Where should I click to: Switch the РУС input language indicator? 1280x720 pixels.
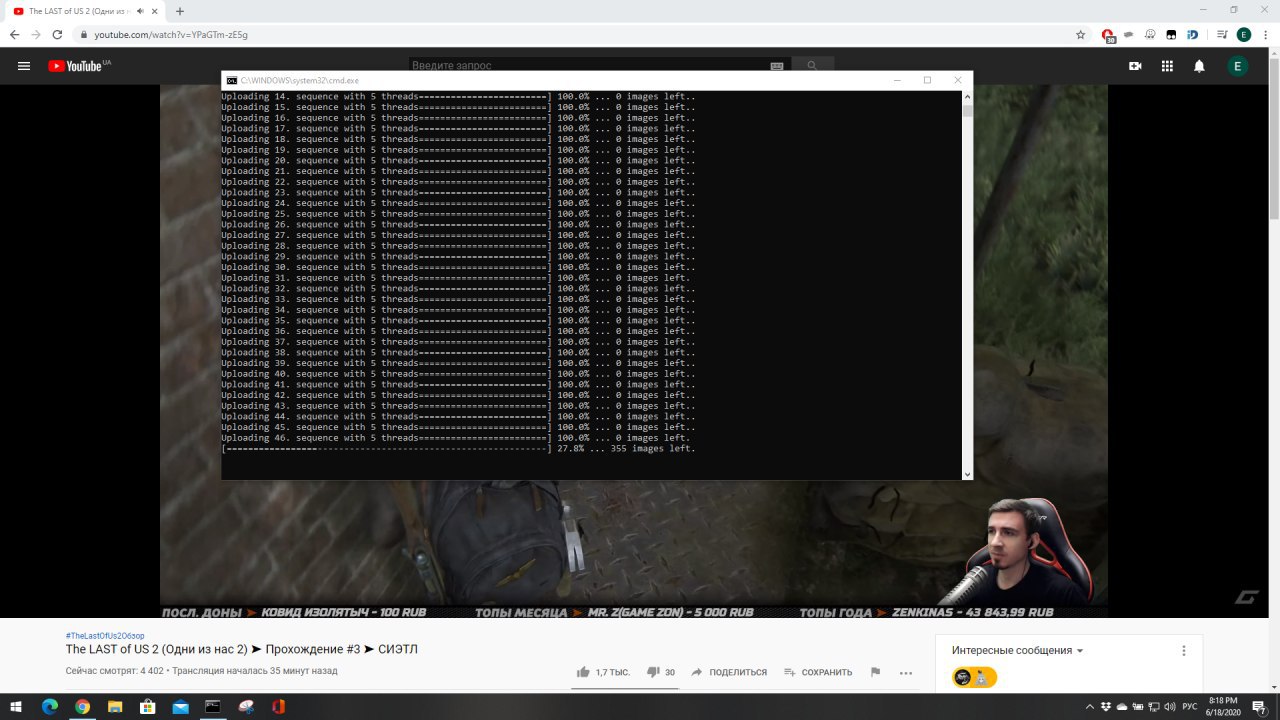pos(1190,706)
